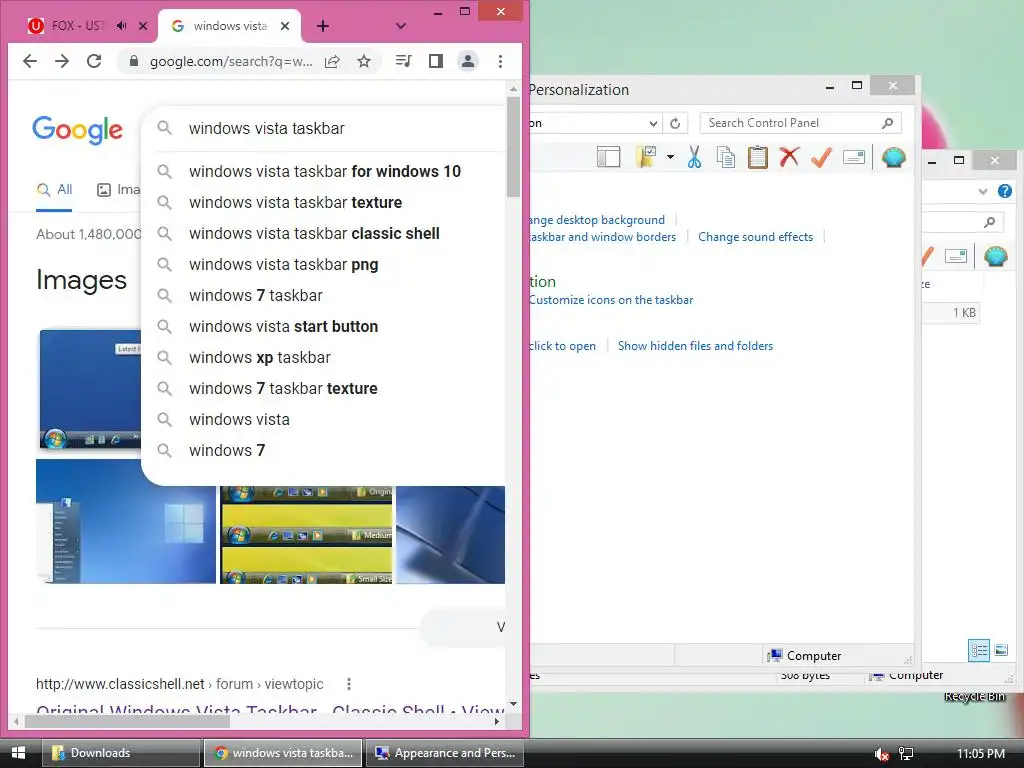The height and width of the screenshot is (768, 1024).
Task: Click the Rename icon in Personalization toolbar
Action: (854, 157)
